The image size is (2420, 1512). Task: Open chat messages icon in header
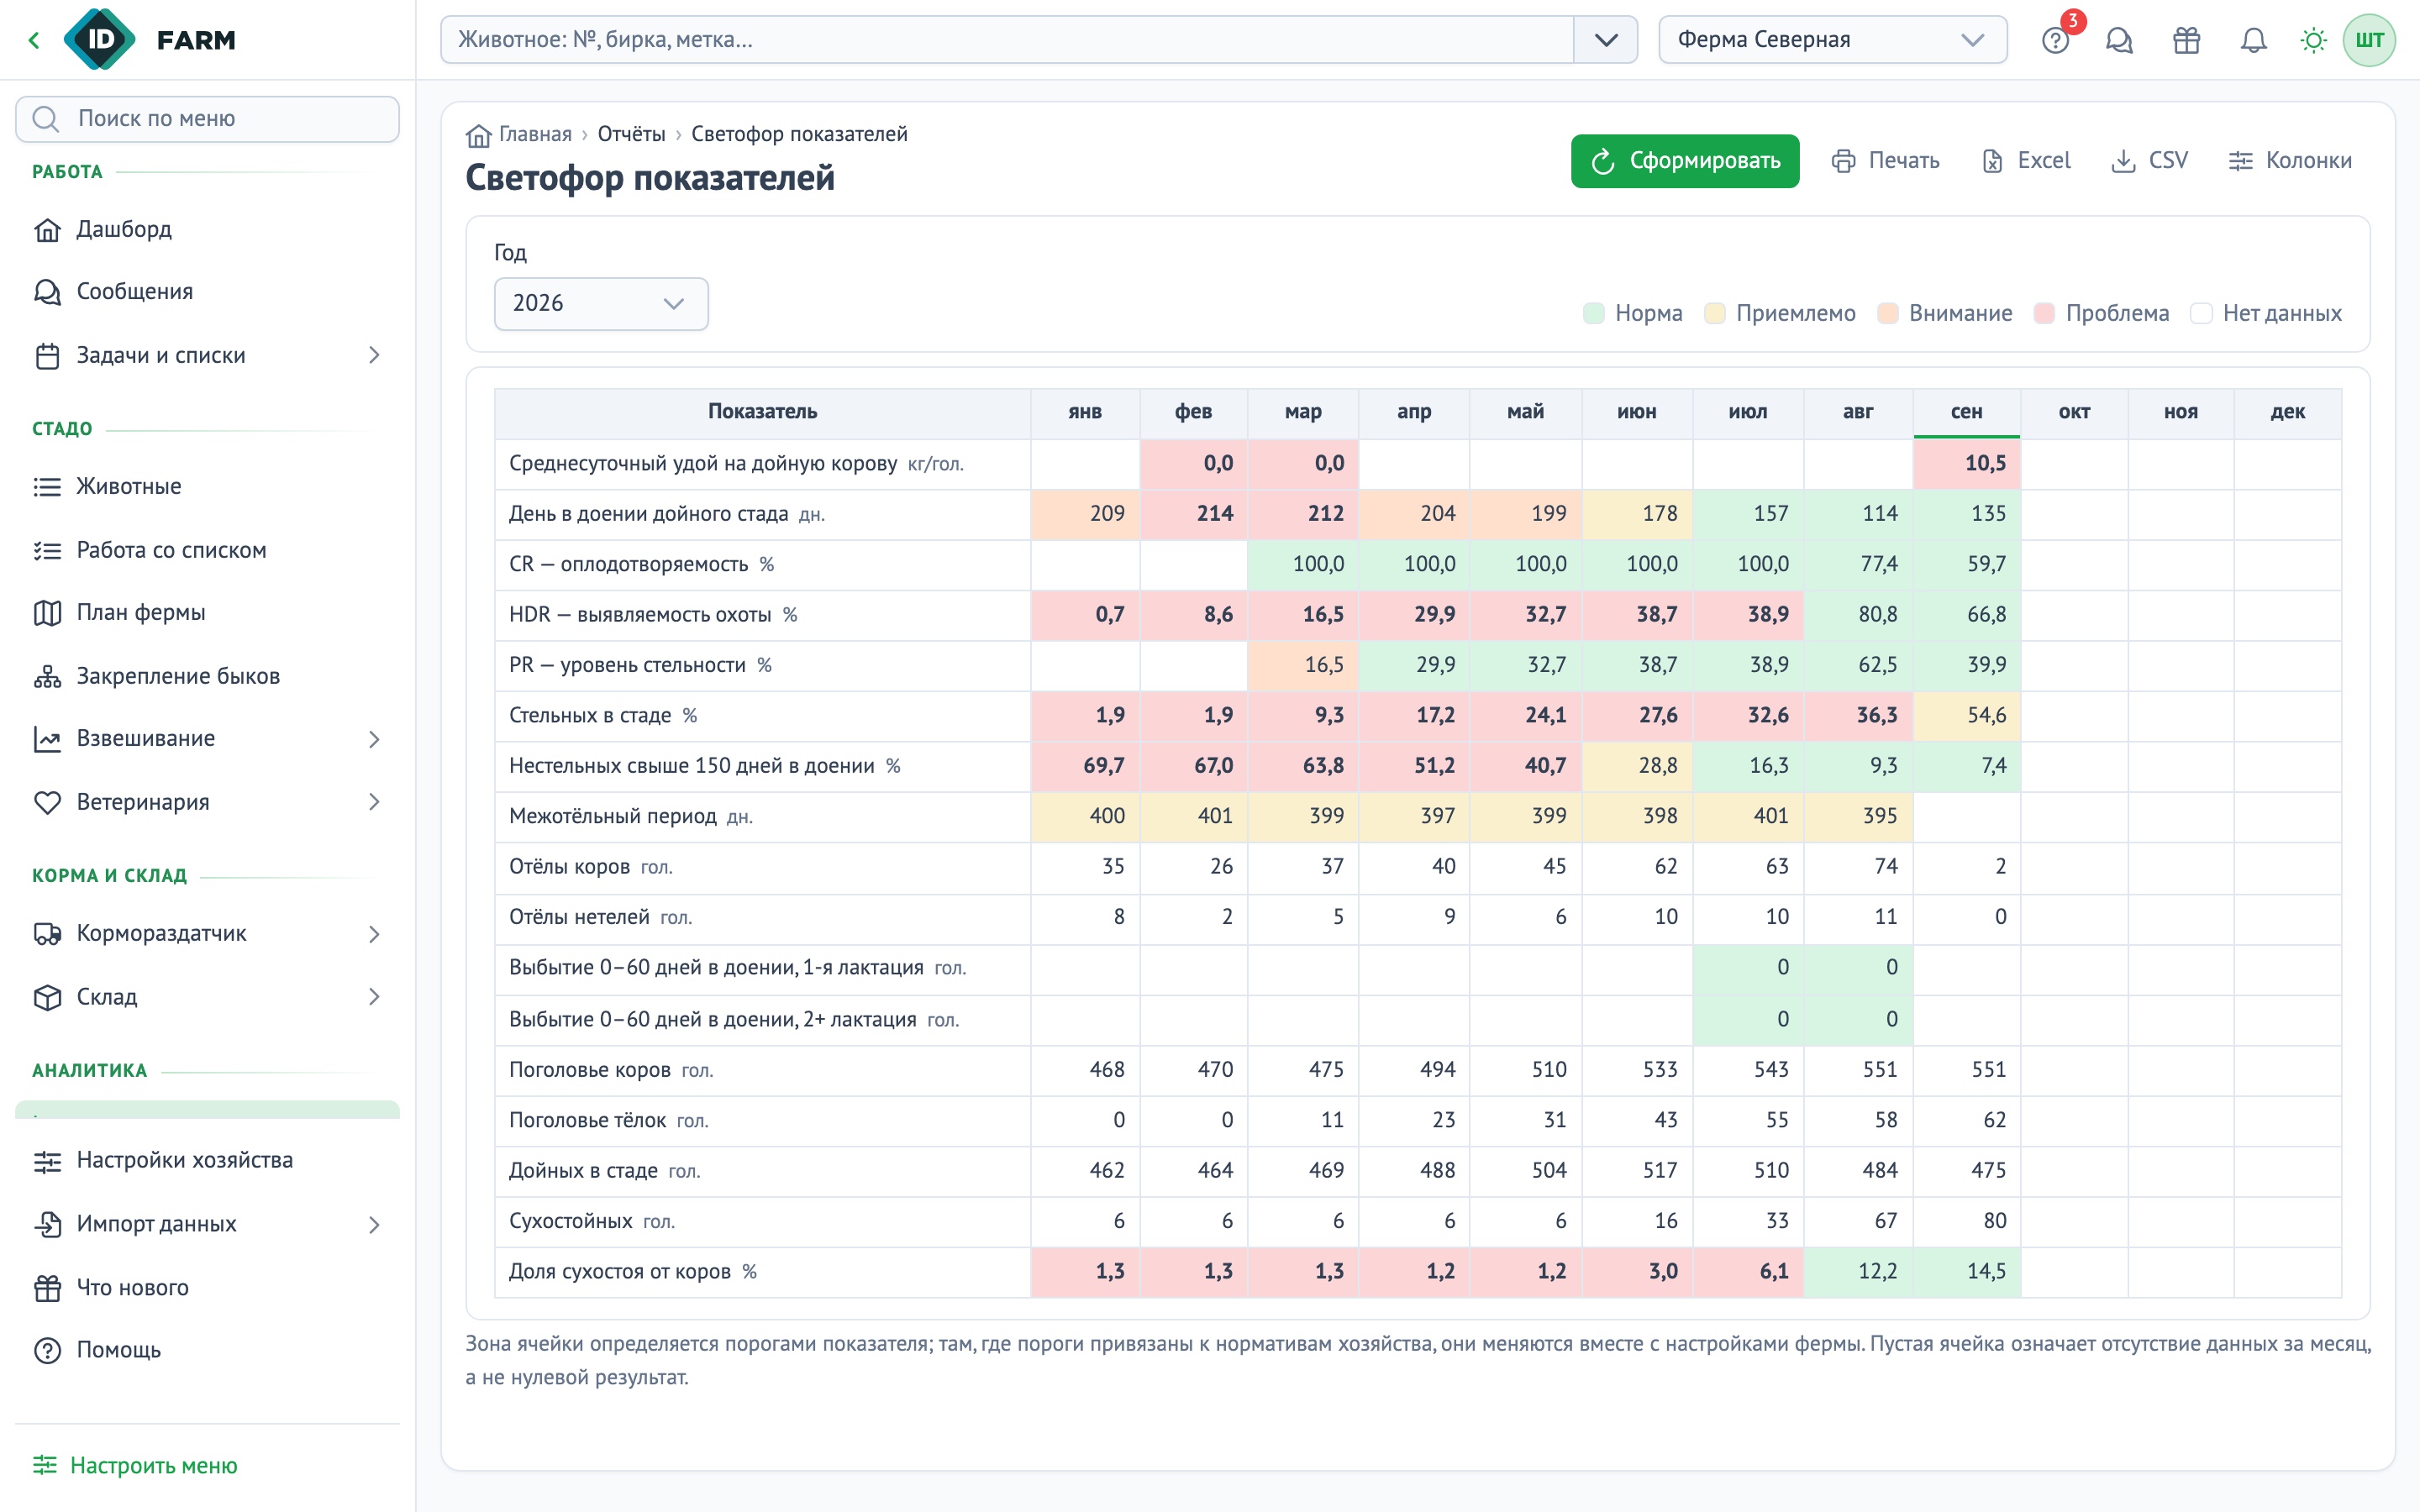click(x=2120, y=40)
